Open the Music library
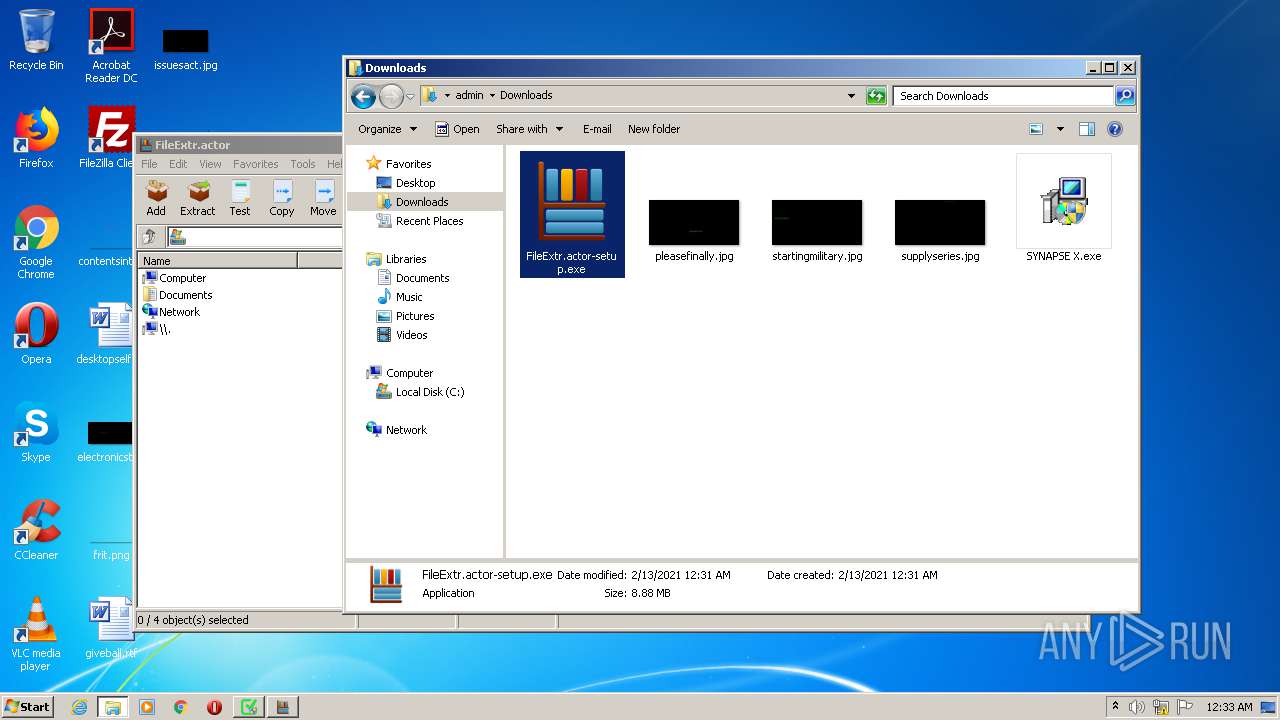1280x720 pixels. (x=409, y=297)
